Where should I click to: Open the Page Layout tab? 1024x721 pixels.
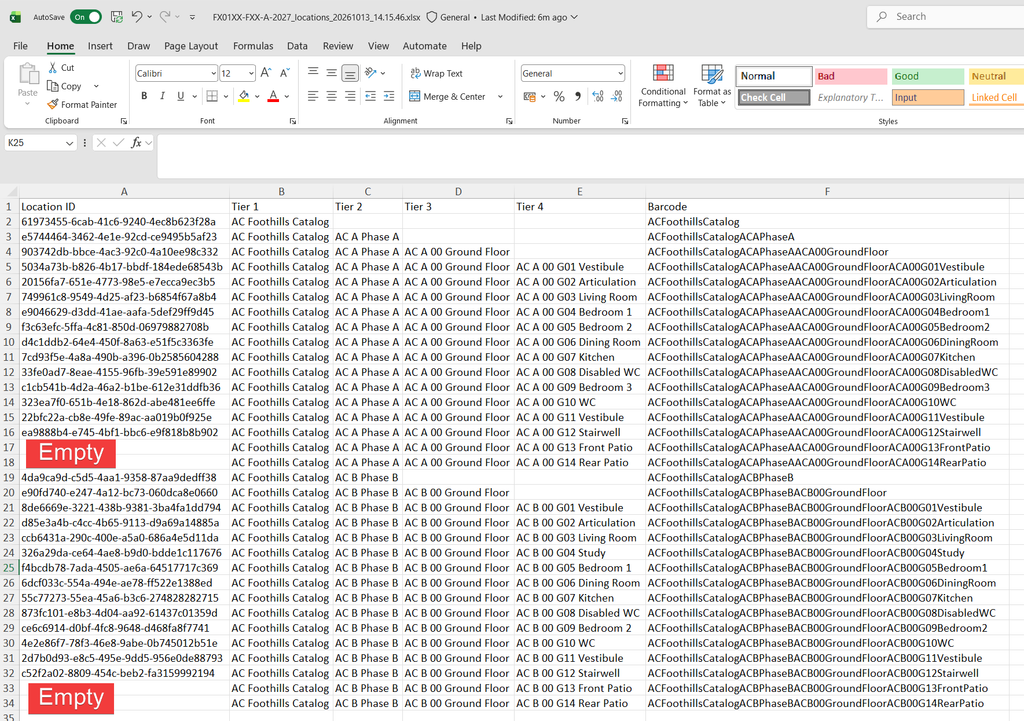pyautogui.click(x=191, y=46)
